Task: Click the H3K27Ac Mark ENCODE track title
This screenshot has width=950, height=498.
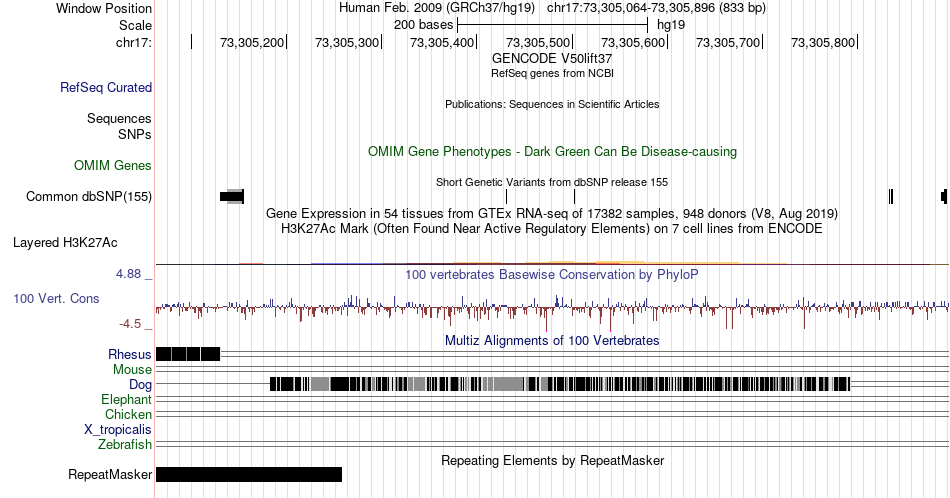Action: (552, 228)
